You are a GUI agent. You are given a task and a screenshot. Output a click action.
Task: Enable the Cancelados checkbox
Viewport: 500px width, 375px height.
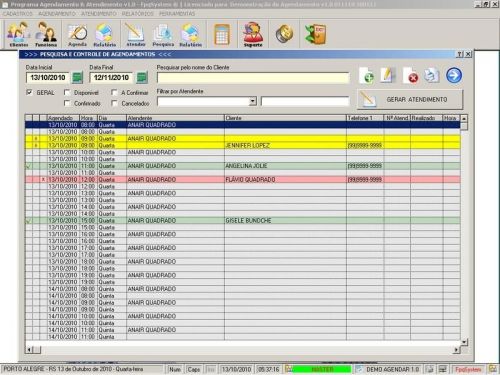coord(114,103)
